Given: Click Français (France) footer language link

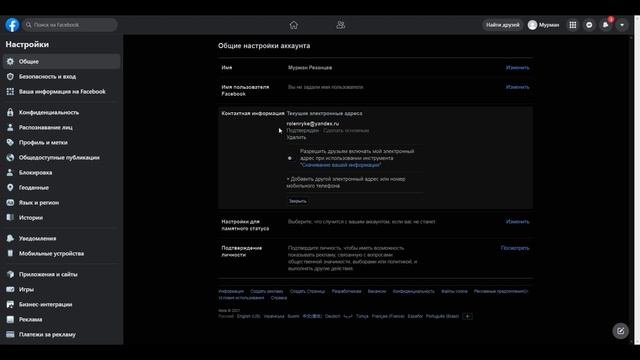Looking at the screenshot, I should tap(388, 316).
